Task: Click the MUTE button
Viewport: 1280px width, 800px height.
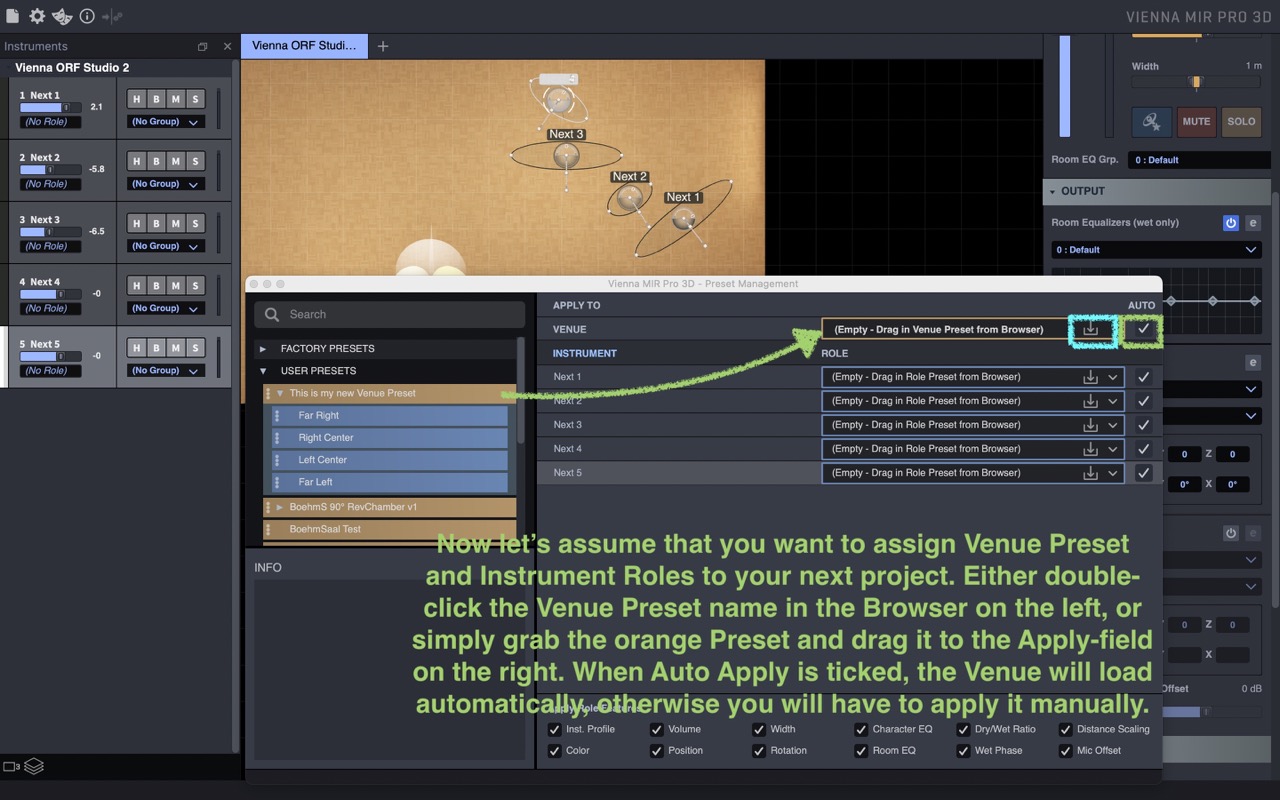Action: (x=1196, y=121)
